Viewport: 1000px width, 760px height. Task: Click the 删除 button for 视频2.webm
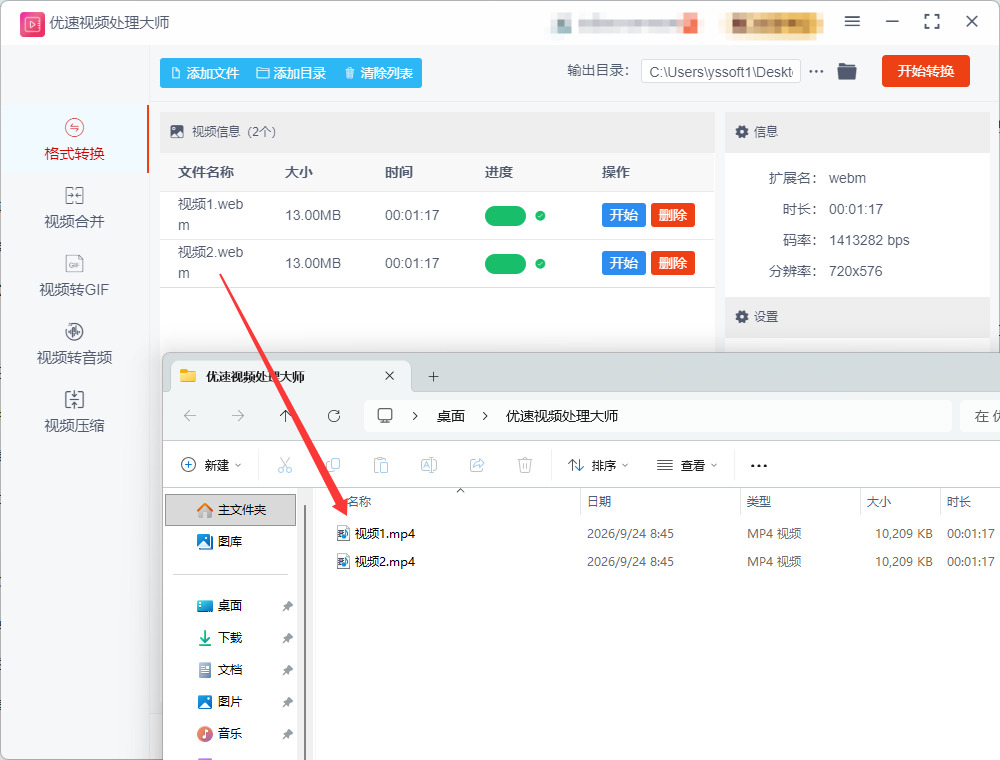[673, 263]
